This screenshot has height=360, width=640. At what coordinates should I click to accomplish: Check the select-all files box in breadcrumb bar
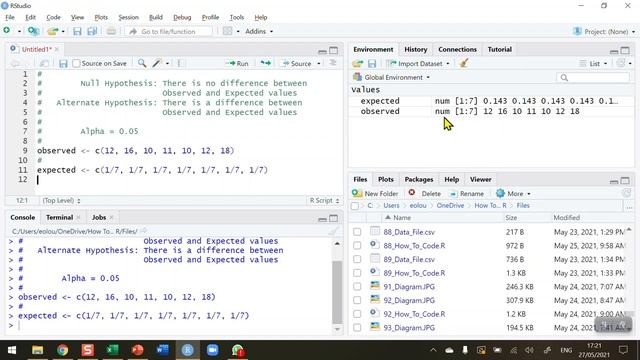pyautogui.click(x=355, y=206)
